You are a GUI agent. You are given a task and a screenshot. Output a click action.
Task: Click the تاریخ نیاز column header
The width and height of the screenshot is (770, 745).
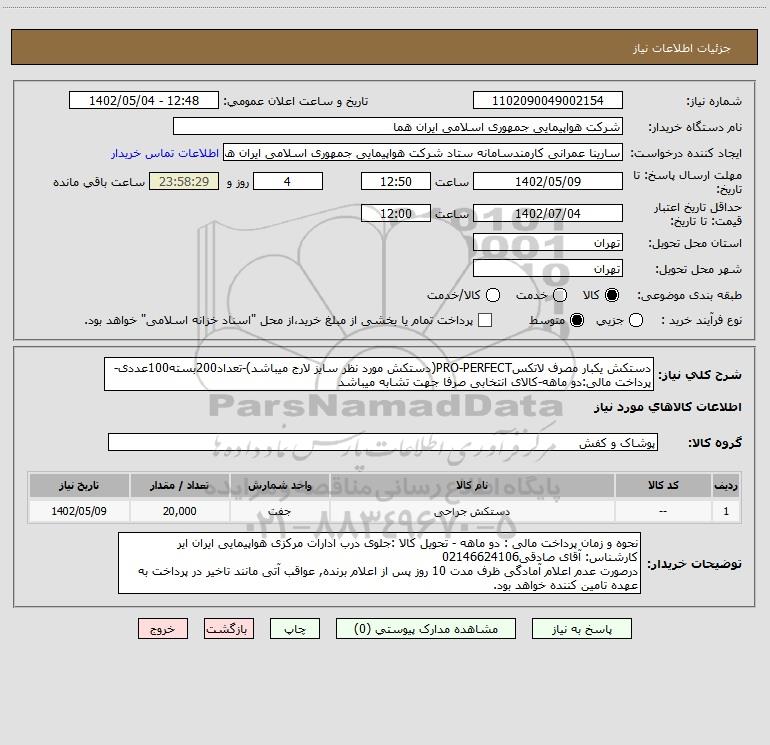pos(79,485)
